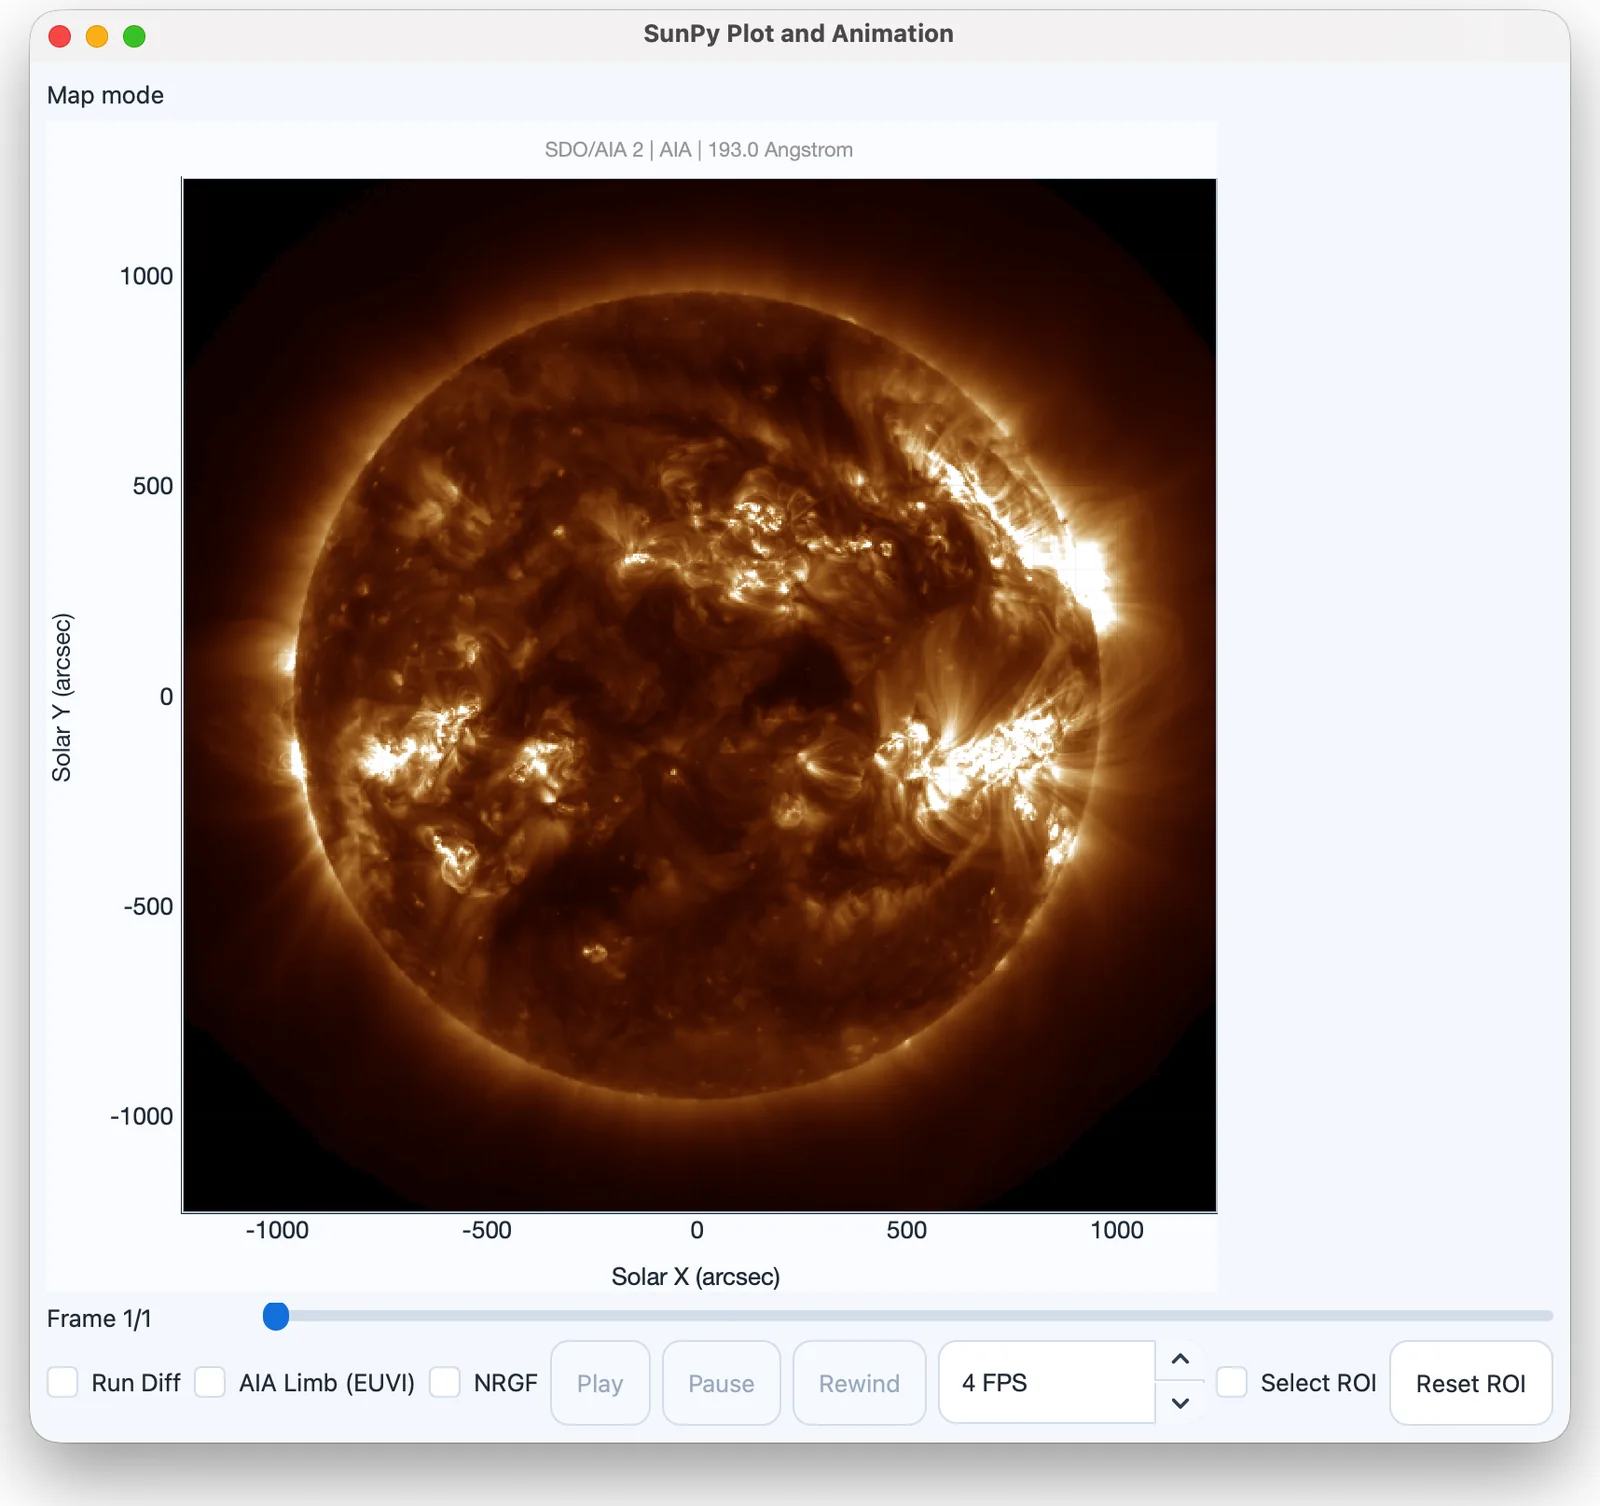Image resolution: width=1600 pixels, height=1506 pixels.
Task: Click the solar image plot area
Action: click(x=699, y=695)
